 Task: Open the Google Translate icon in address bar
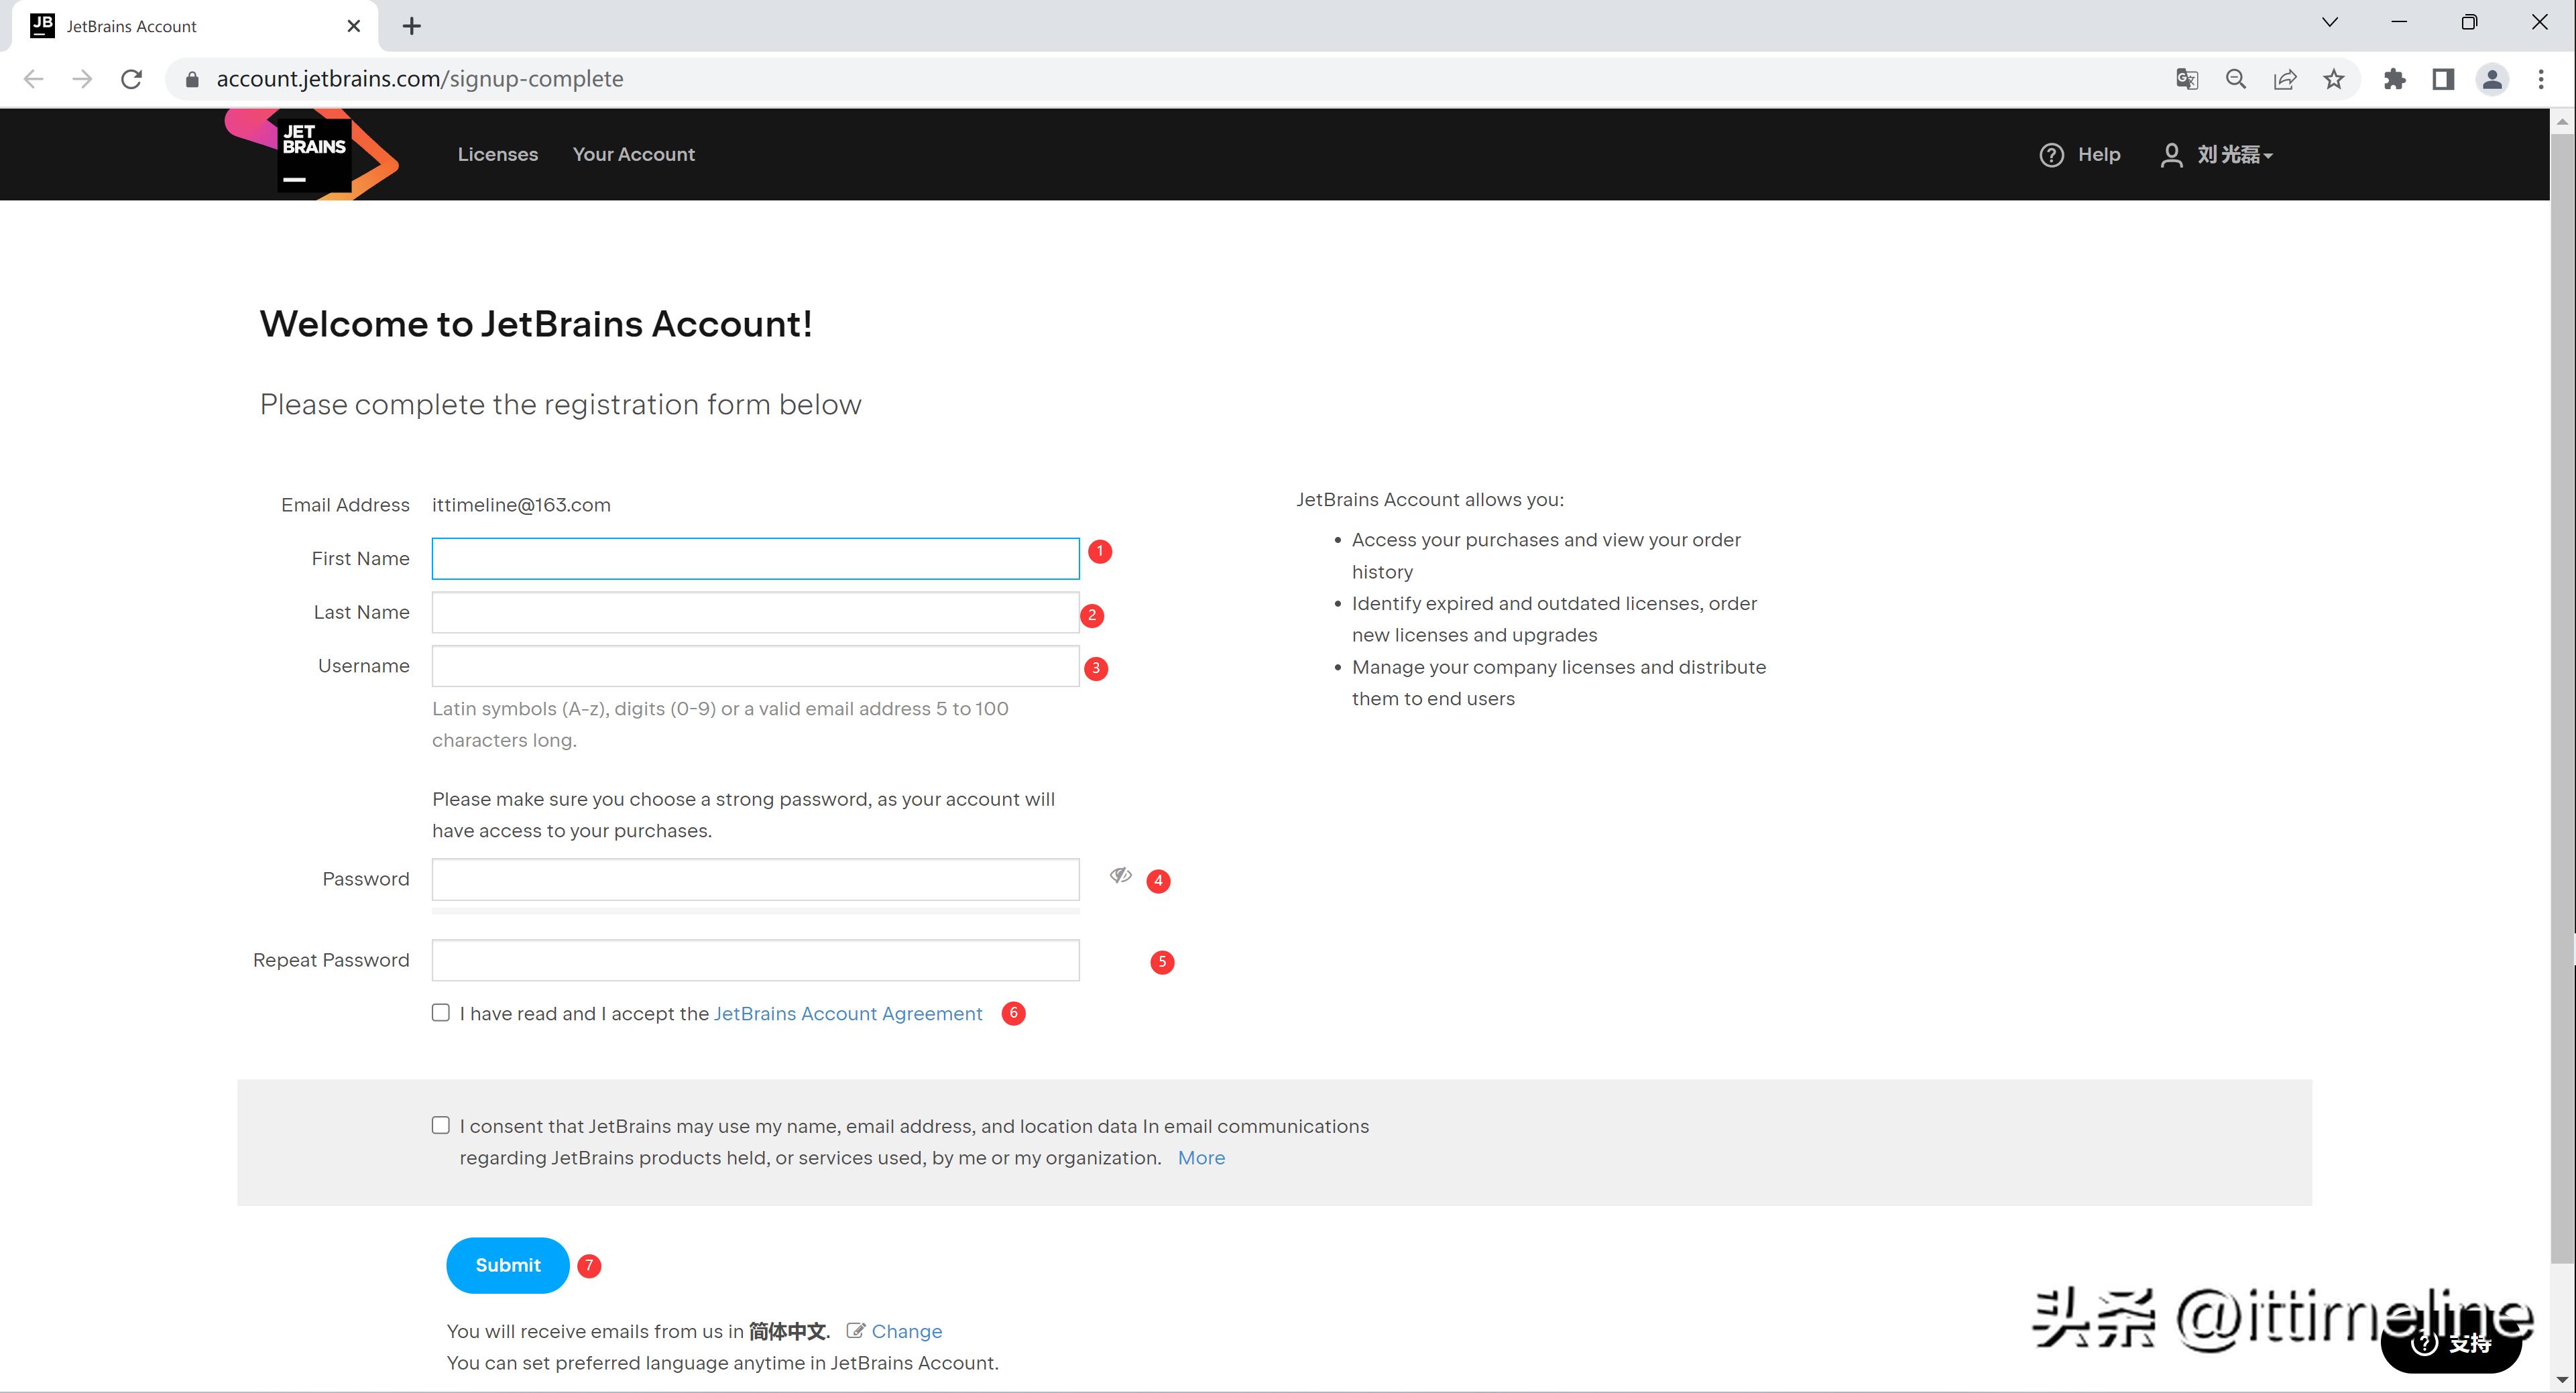(2186, 79)
